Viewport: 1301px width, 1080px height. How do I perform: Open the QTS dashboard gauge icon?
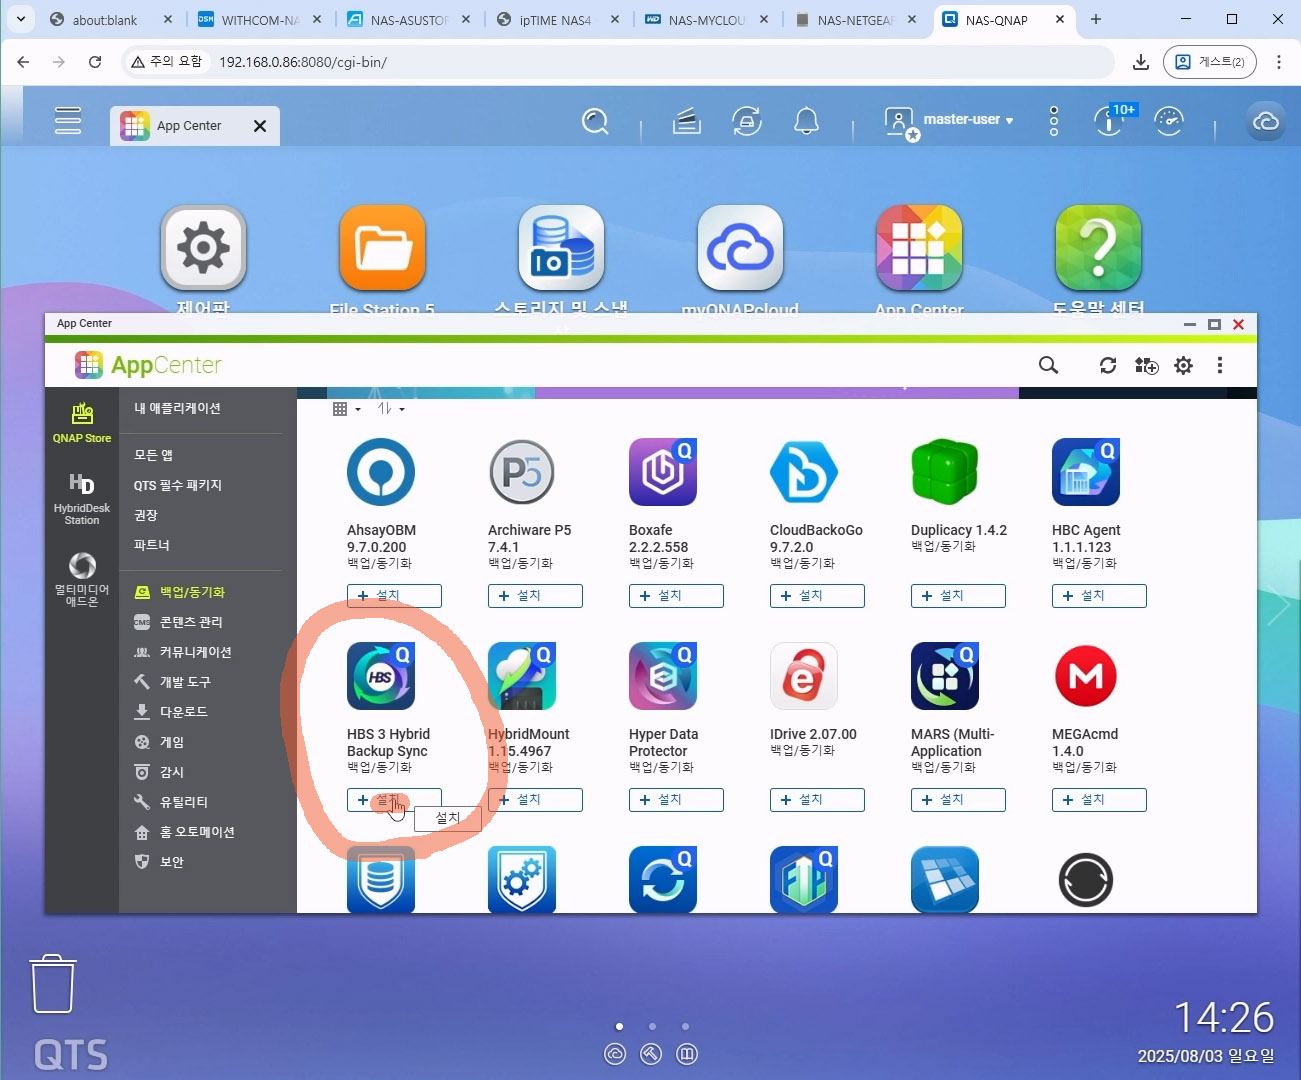pyautogui.click(x=1168, y=121)
